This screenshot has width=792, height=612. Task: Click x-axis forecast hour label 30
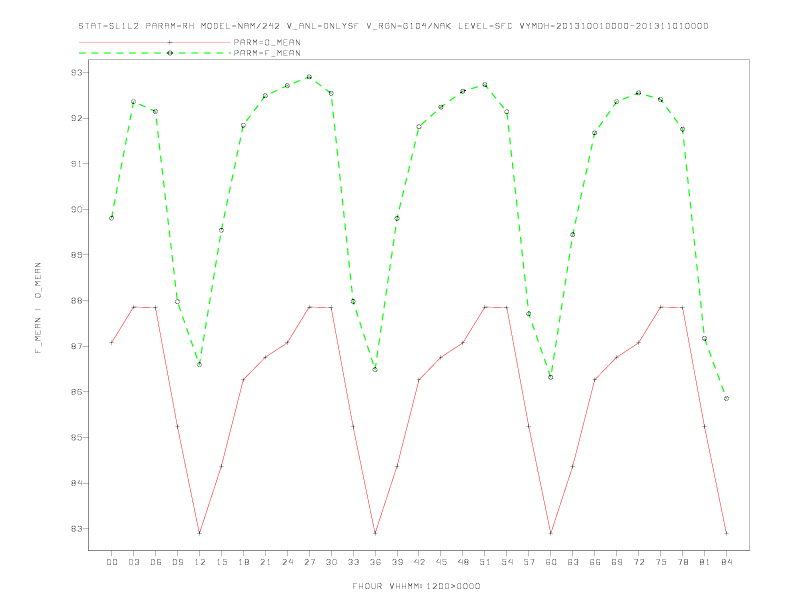click(x=331, y=562)
